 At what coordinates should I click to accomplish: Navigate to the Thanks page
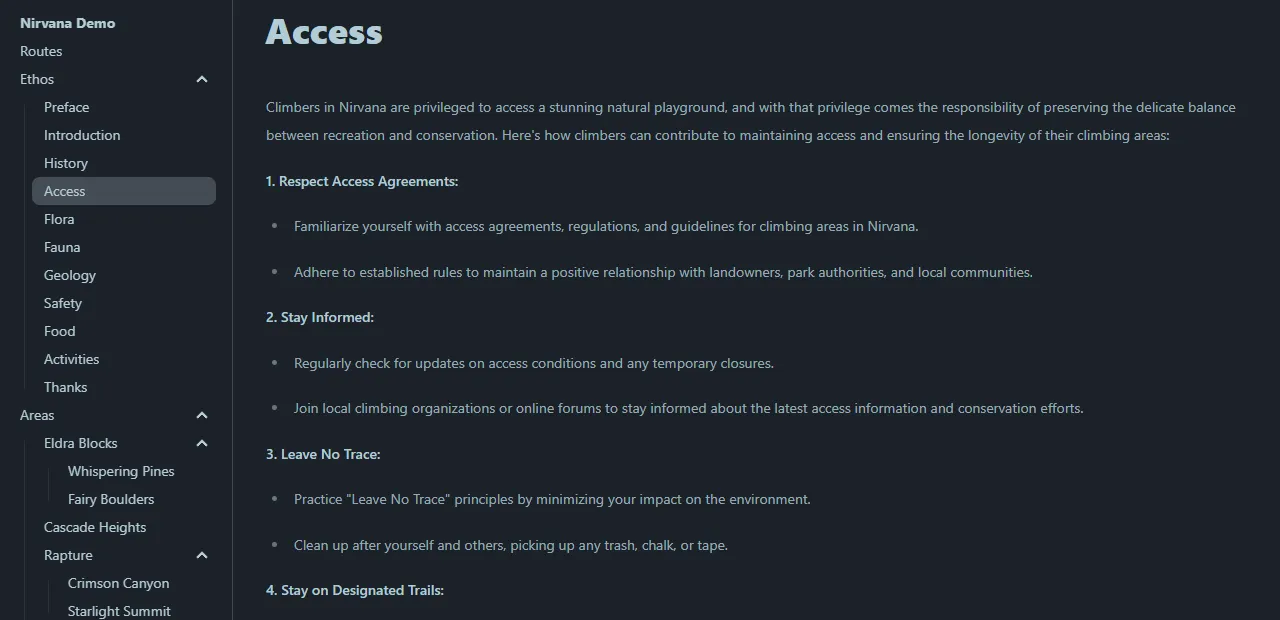click(66, 387)
